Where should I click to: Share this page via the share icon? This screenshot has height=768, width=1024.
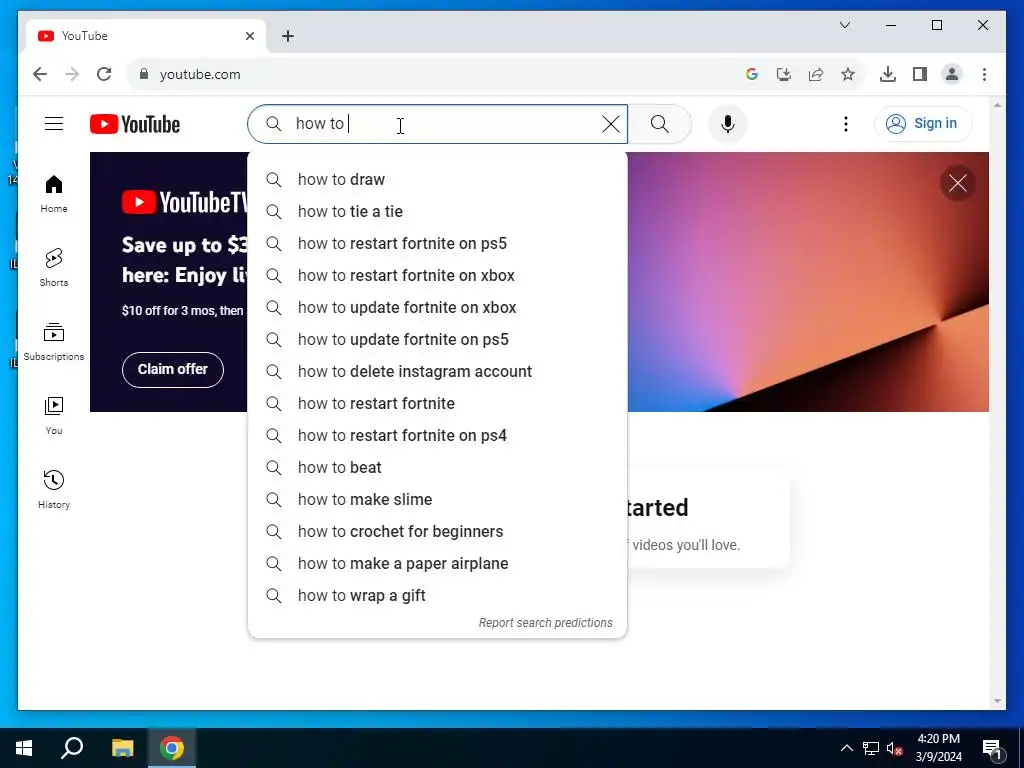(x=816, y=74)
